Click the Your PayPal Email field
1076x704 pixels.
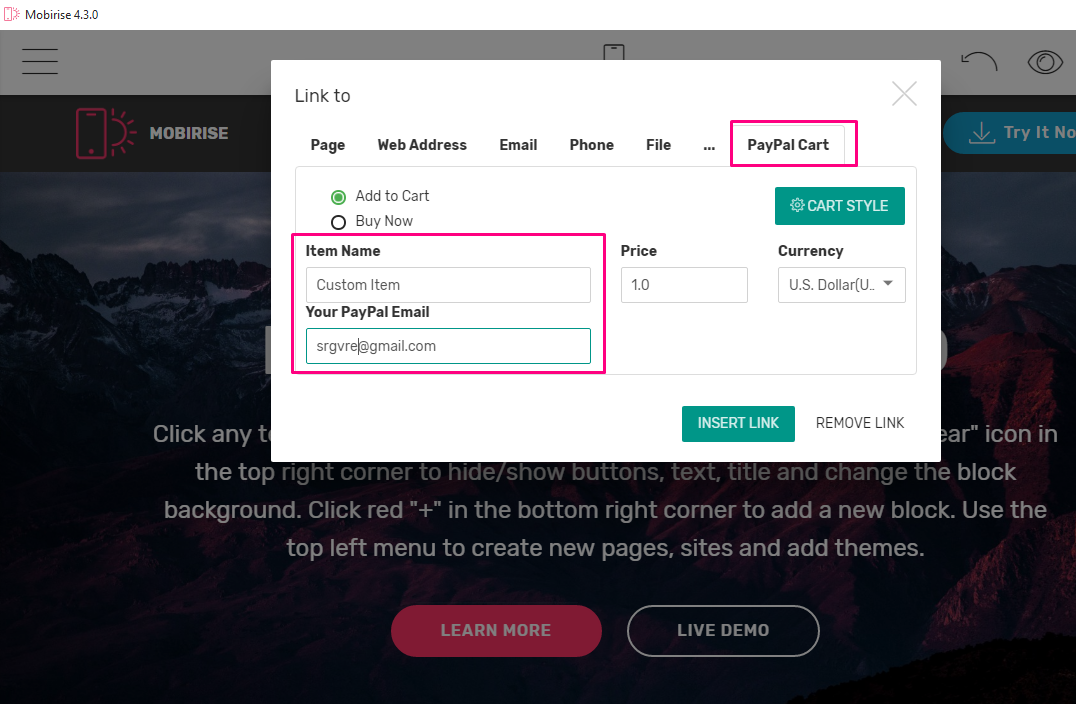[x=448, y=346]
